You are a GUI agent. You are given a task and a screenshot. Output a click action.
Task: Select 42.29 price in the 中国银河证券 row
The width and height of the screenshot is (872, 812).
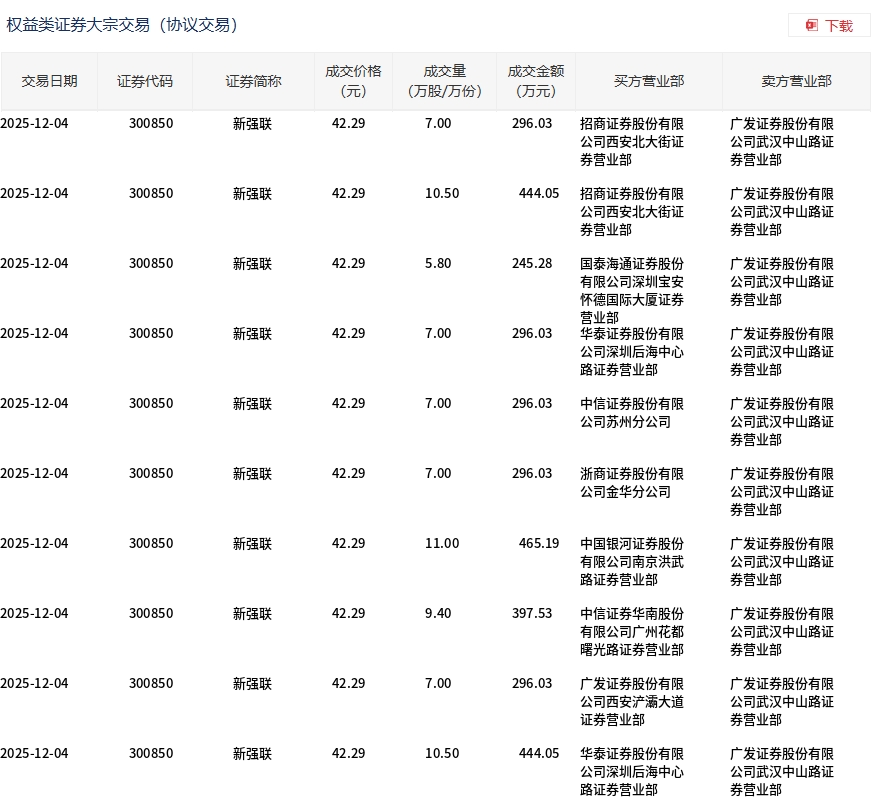click(348, 543)
